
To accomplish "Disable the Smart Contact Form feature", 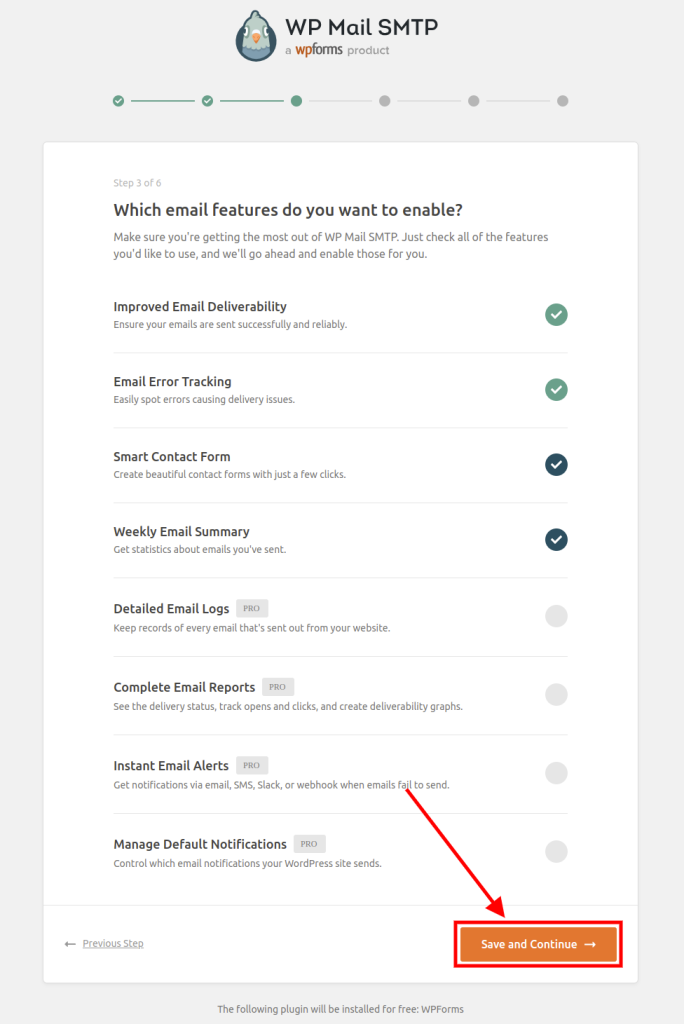I will click(x=556, y=465).
